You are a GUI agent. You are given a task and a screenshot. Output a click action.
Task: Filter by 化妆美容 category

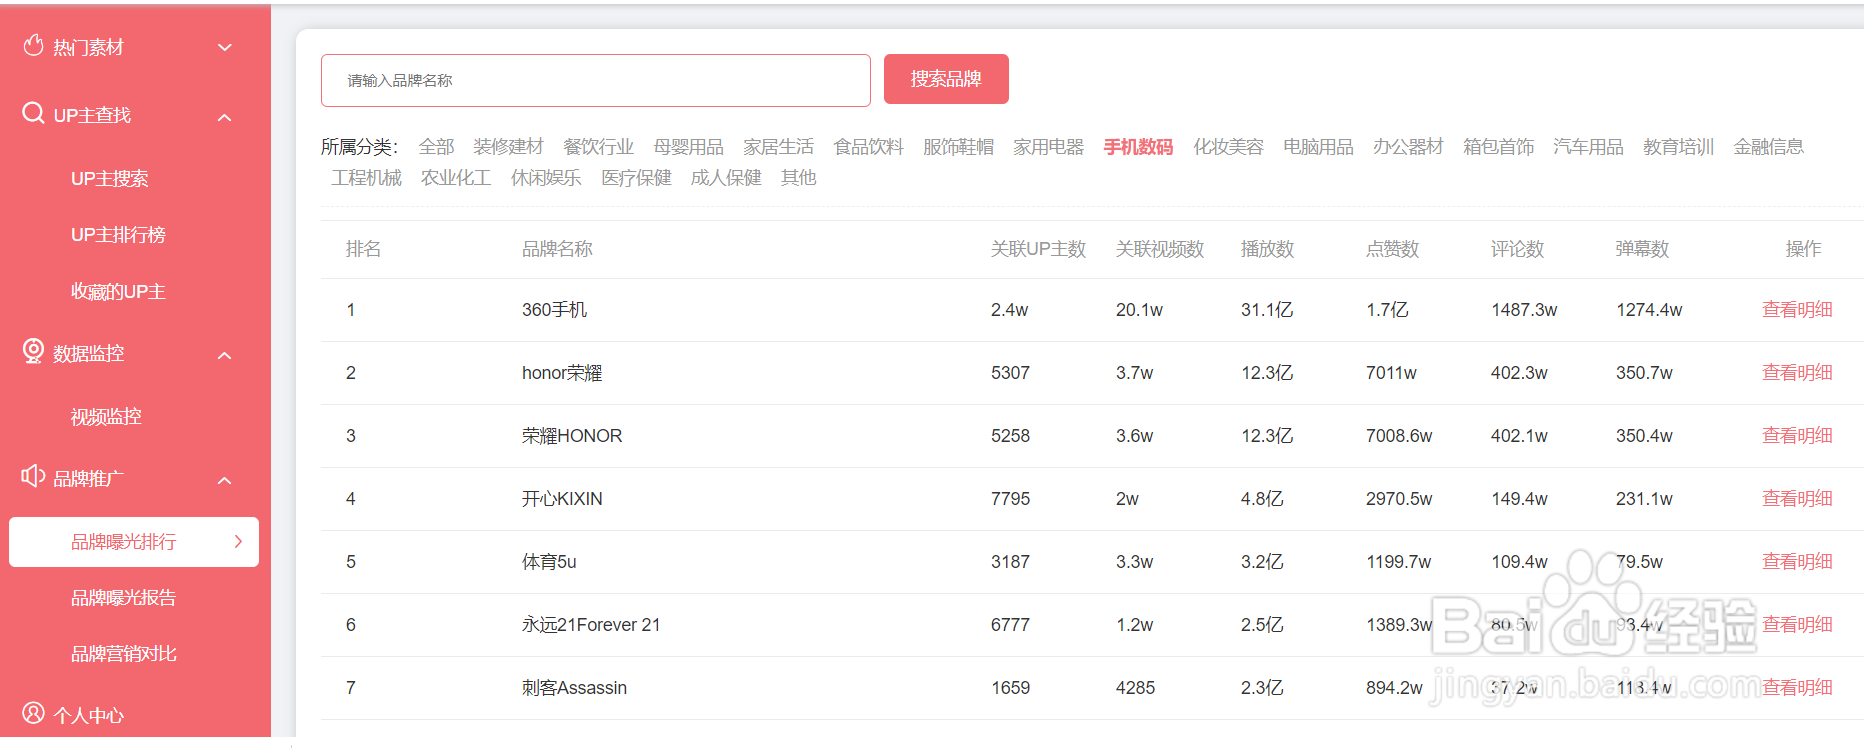pyautogui.click(x=1228, y=147)
